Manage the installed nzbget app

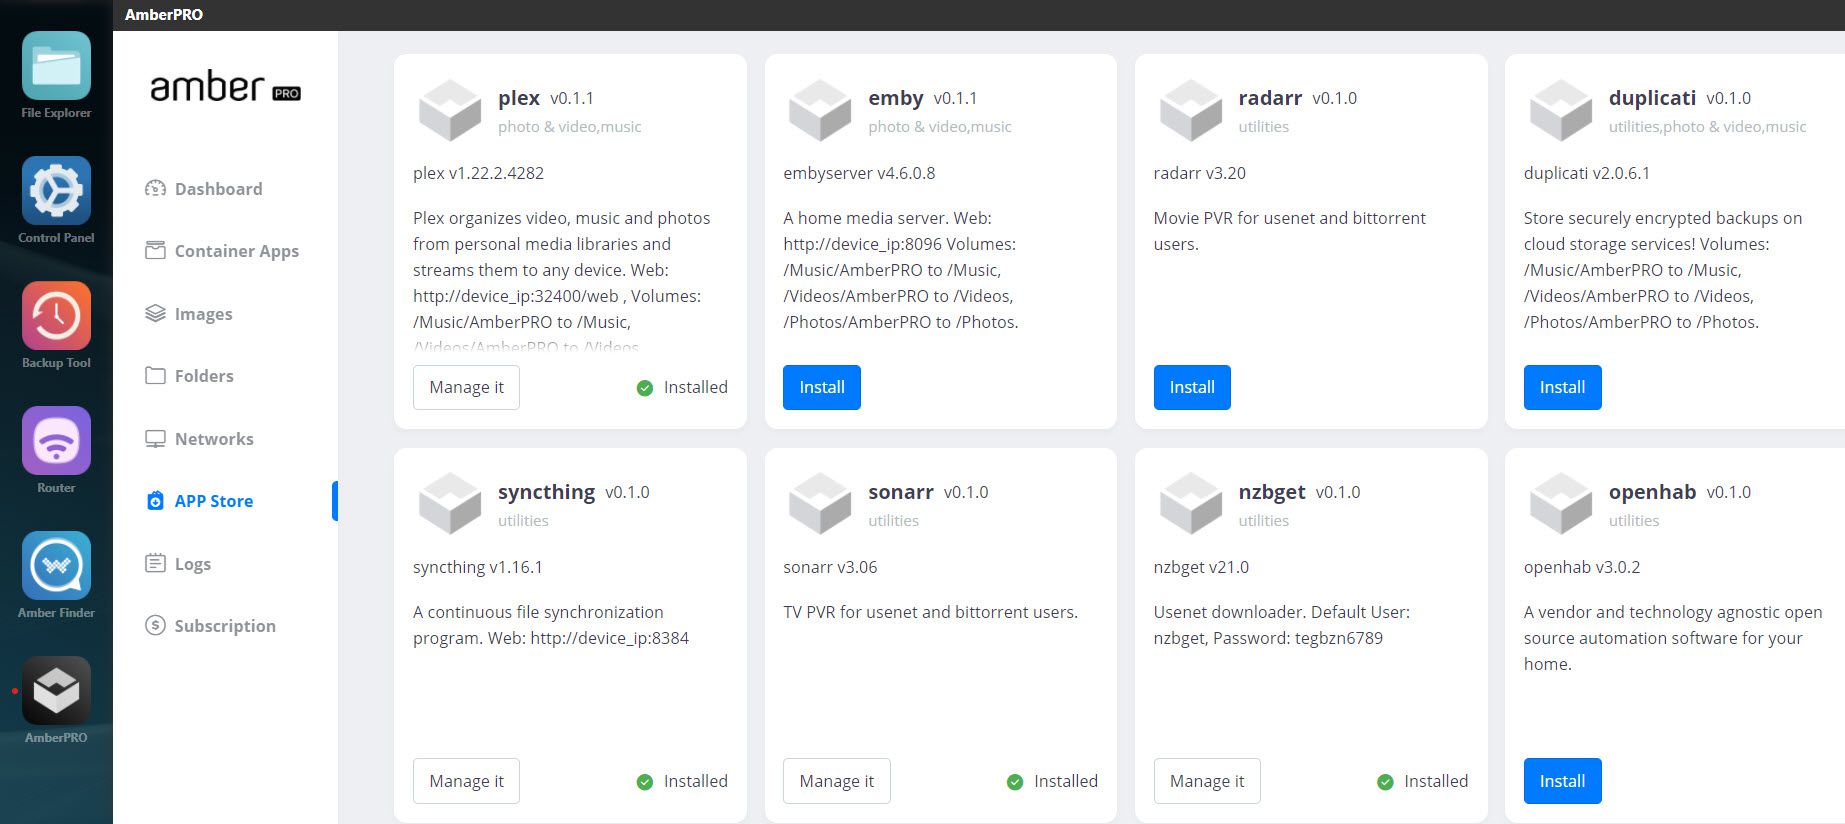click(1206, 781)
